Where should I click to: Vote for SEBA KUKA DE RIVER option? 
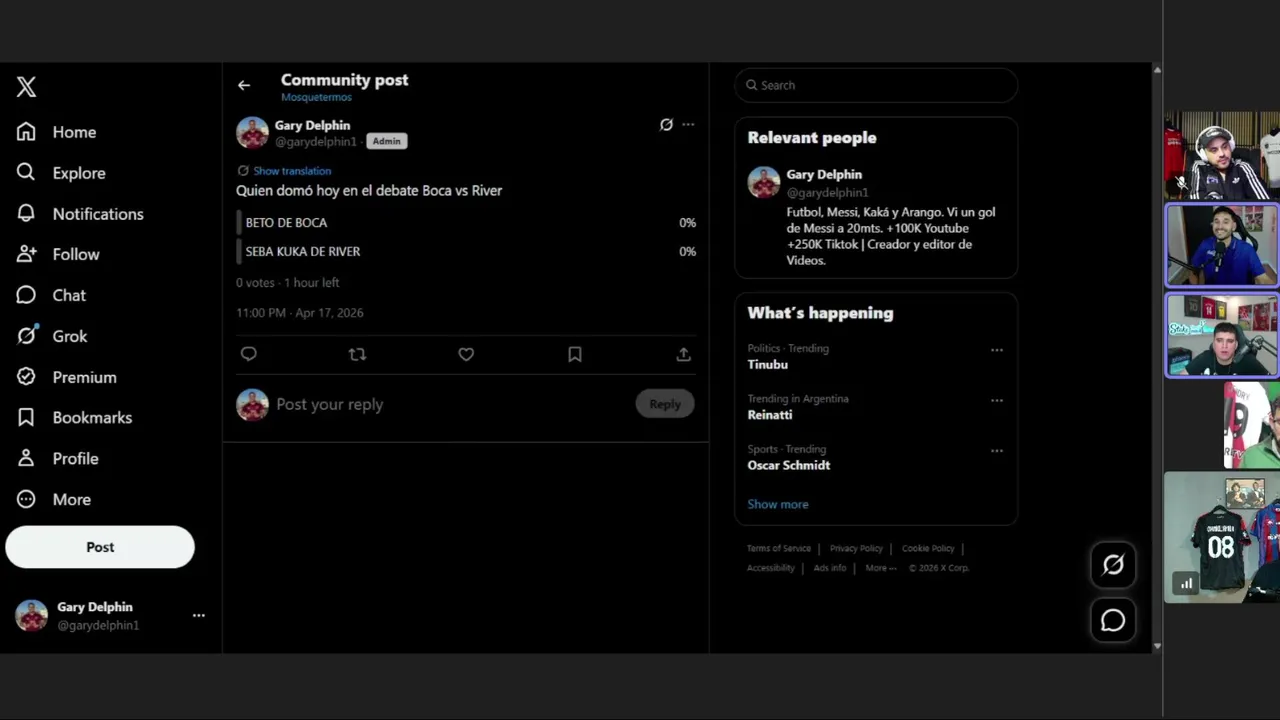[466, 251]
